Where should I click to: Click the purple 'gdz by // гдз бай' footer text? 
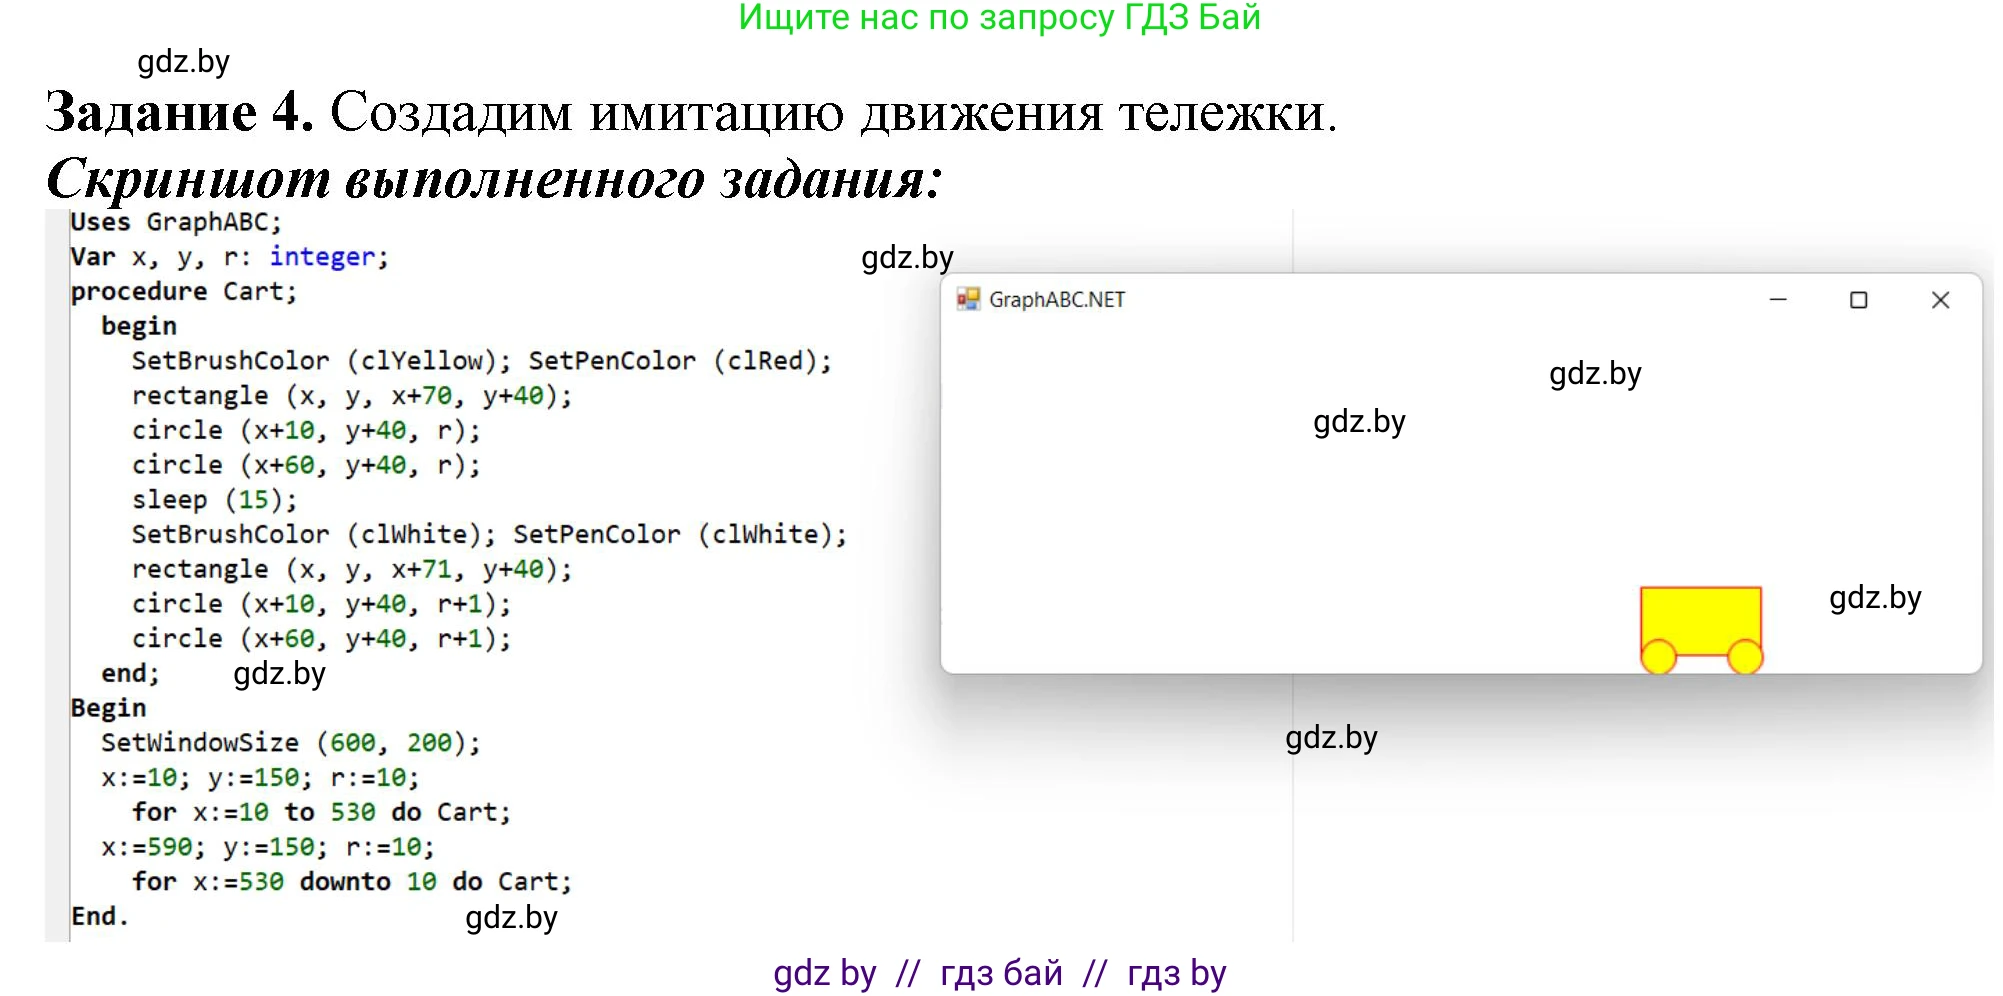pos(999,972)
